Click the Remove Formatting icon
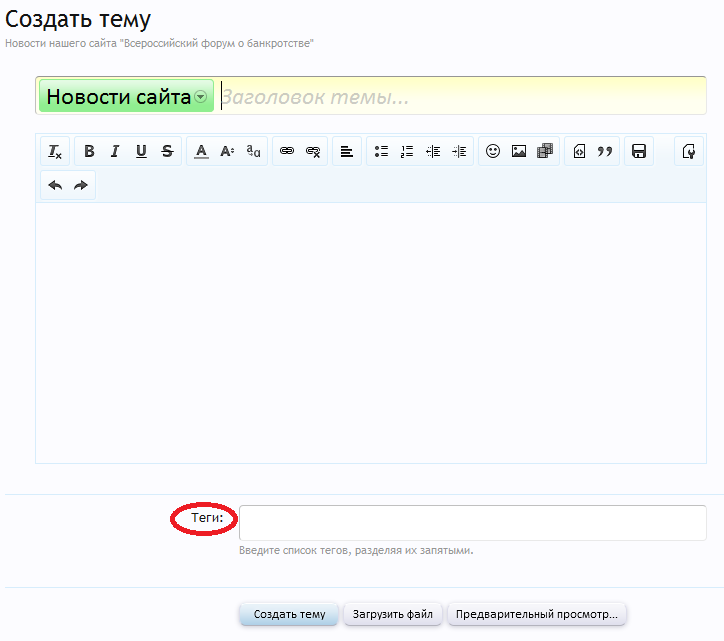 (x=55, y=151)
